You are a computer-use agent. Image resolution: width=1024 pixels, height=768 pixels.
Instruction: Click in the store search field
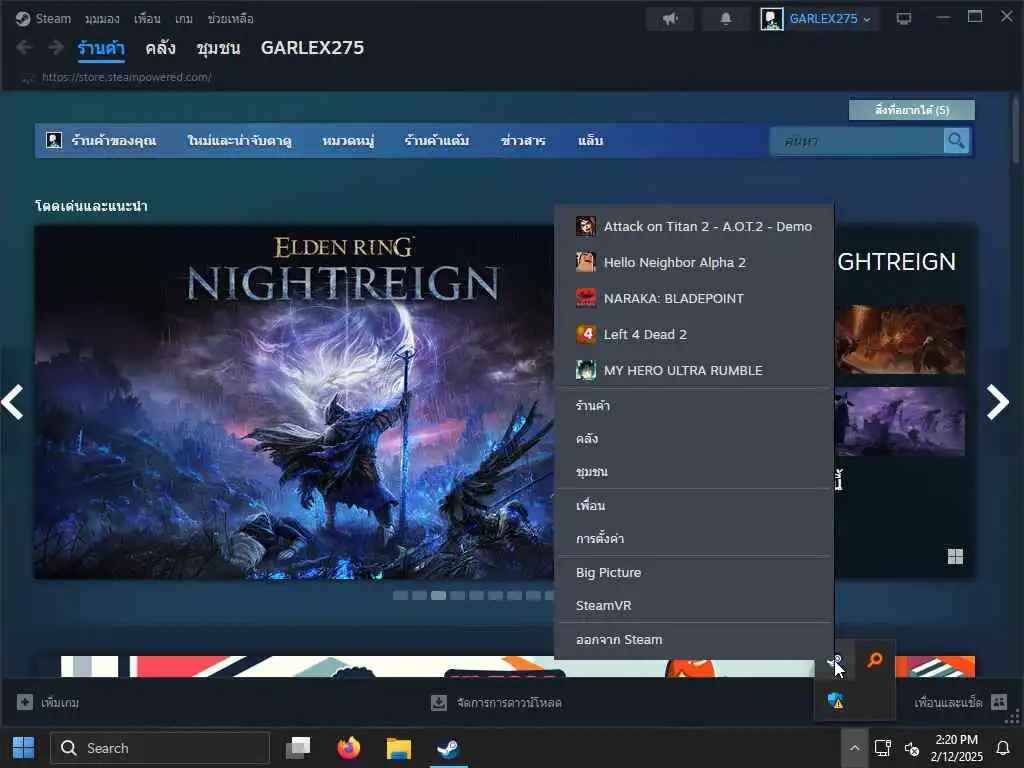pos(857,140)
